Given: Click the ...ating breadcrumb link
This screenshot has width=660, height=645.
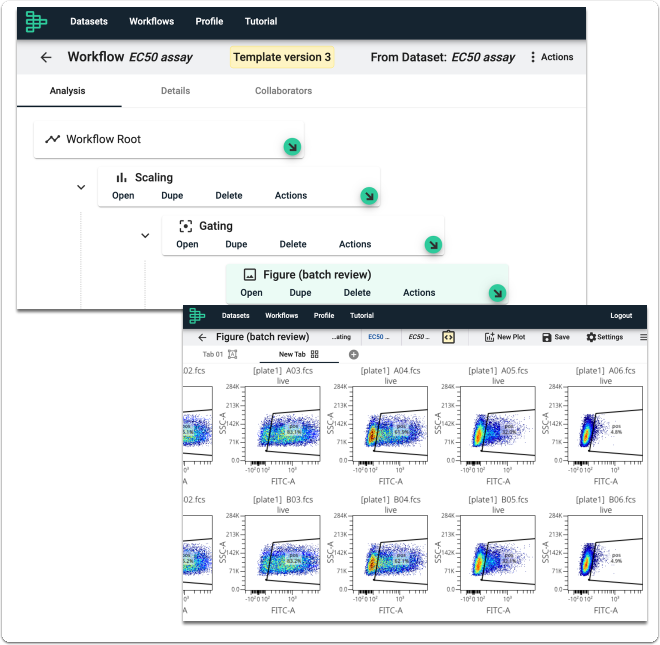Looking at the screenshot, I should click(341, 337).
